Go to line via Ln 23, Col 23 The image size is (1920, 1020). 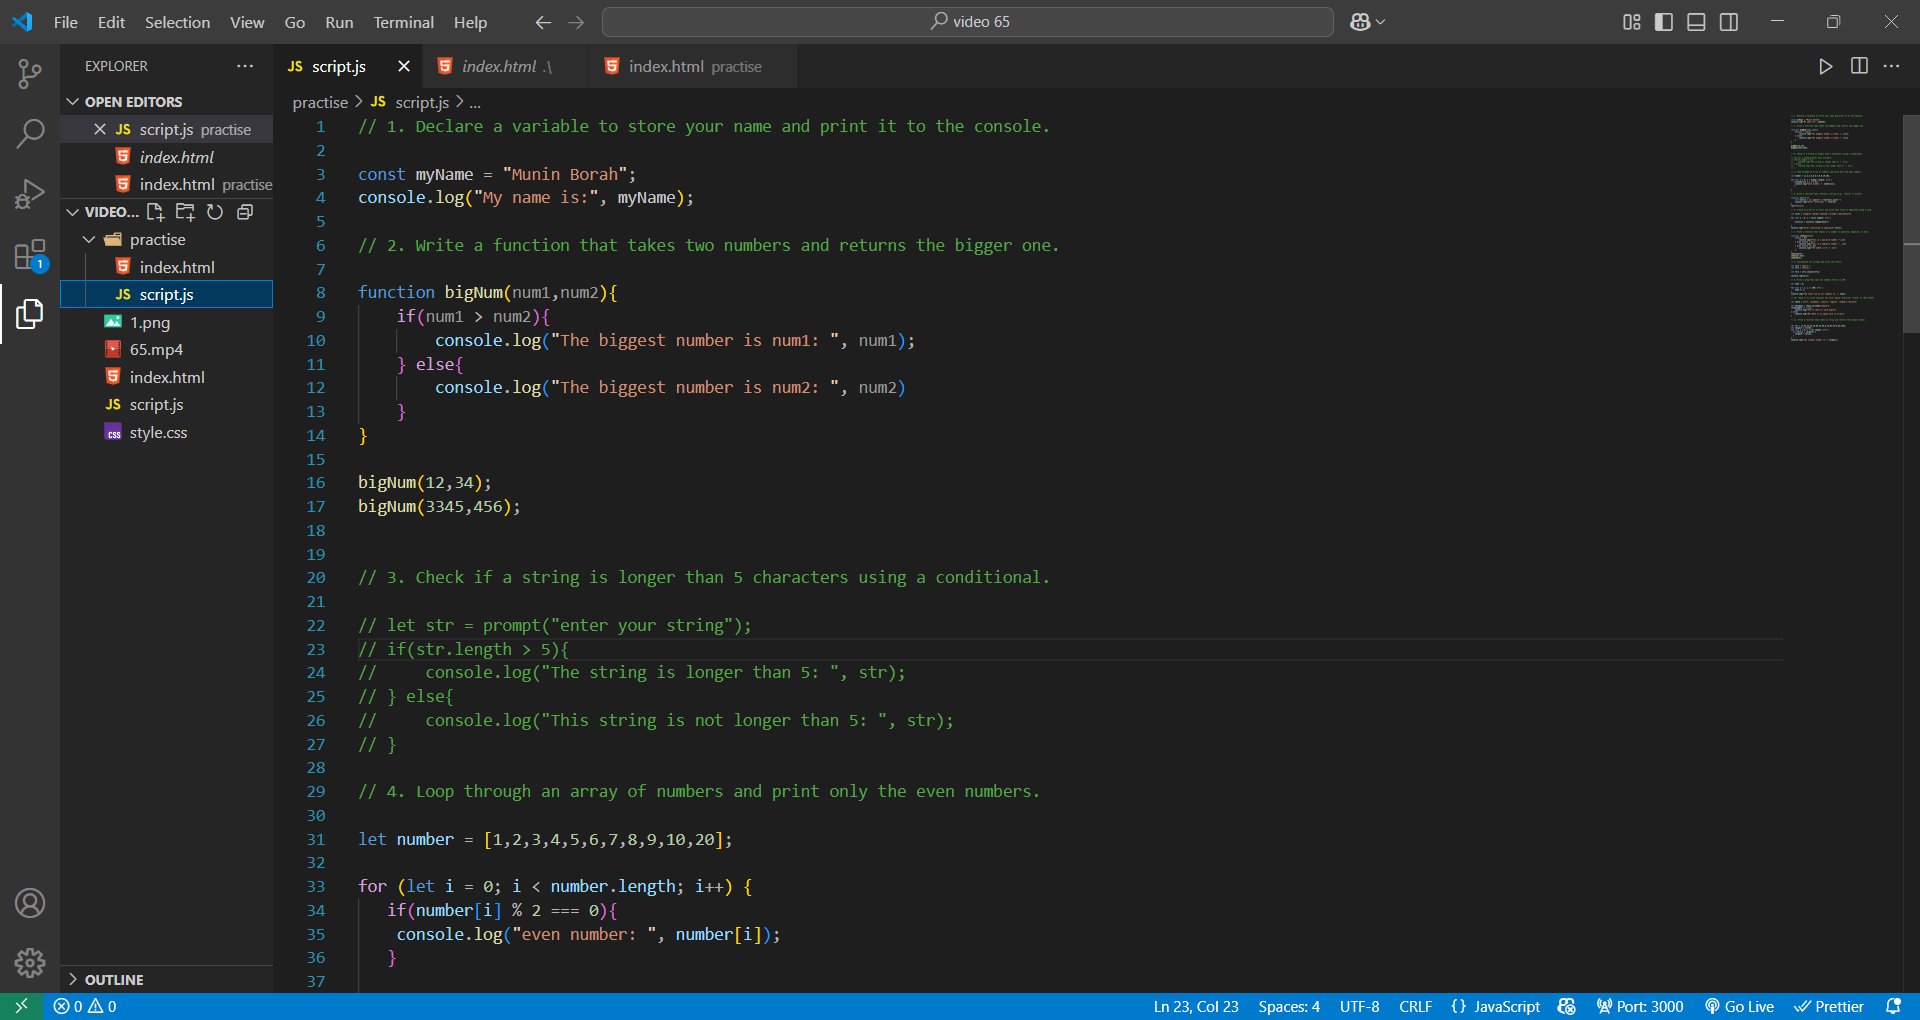[1196, 1006]
